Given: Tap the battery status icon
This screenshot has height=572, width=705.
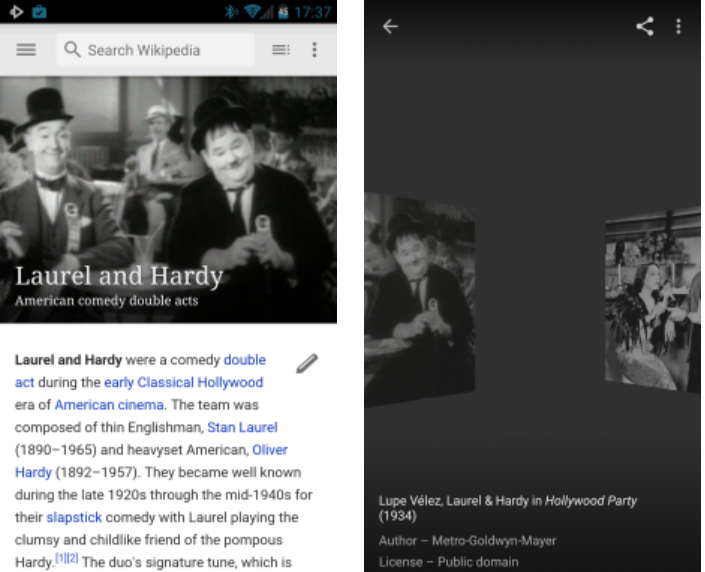Looking at the screenshot, I should 283,11.
